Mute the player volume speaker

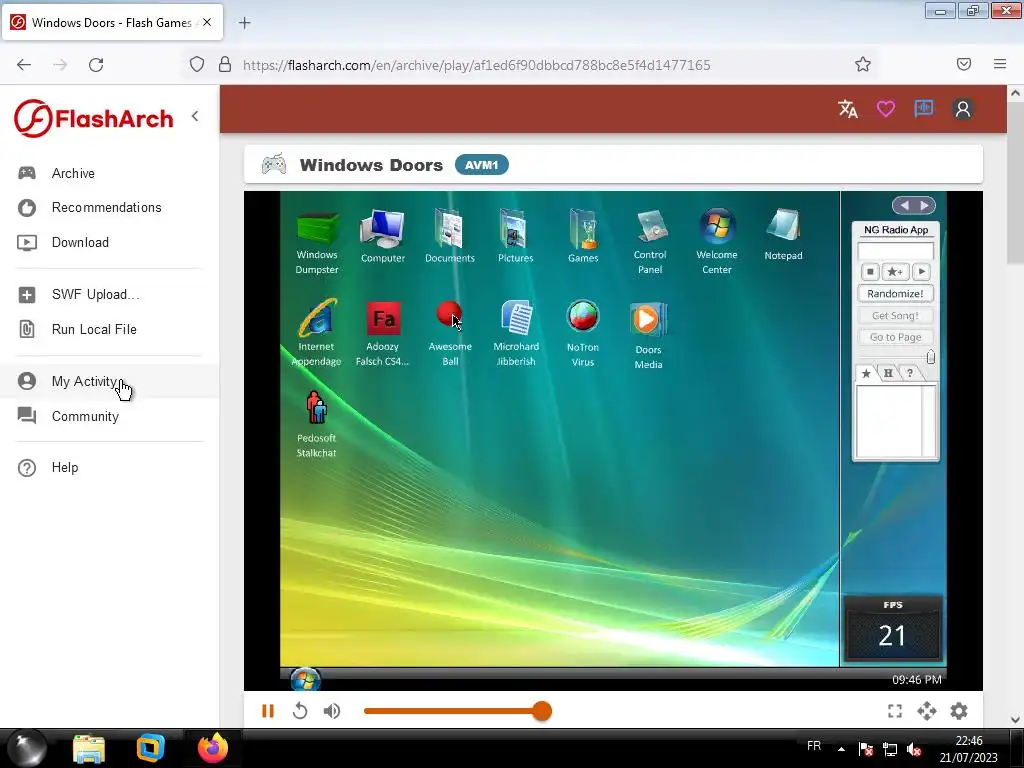(332, 711)
